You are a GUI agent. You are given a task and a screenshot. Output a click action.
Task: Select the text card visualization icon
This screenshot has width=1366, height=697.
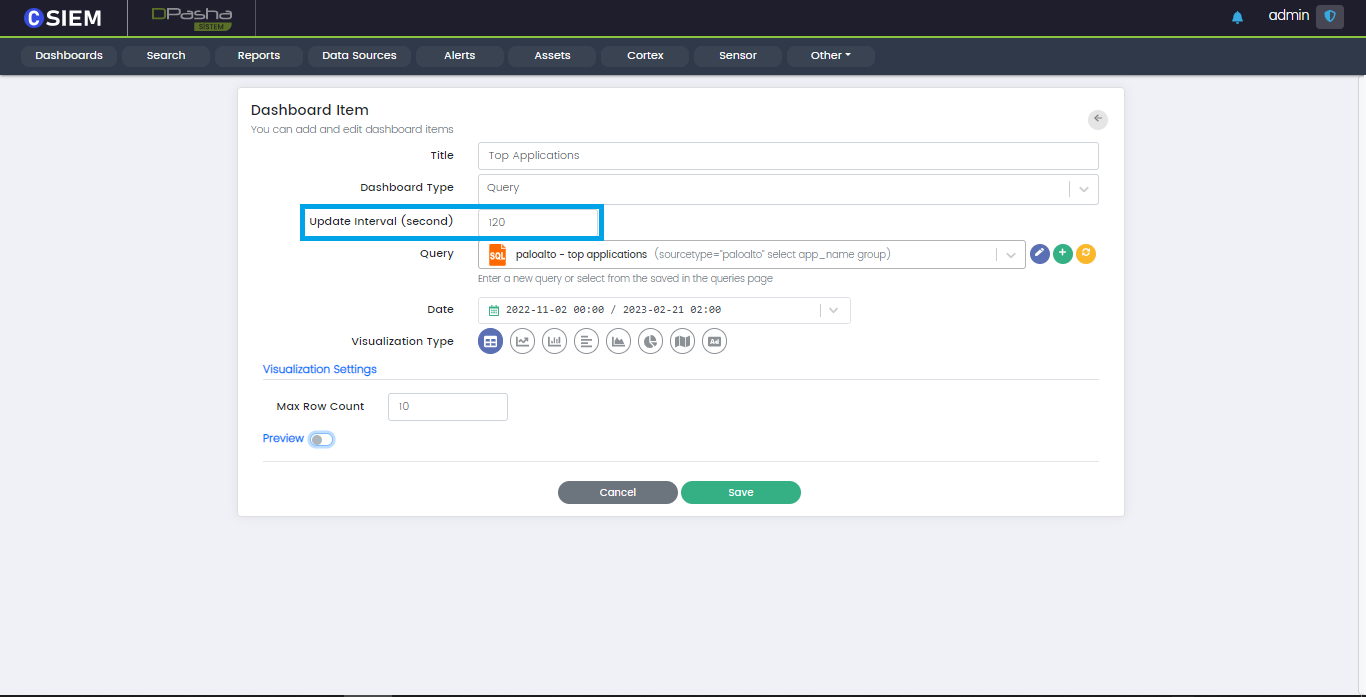click(714, 341)
